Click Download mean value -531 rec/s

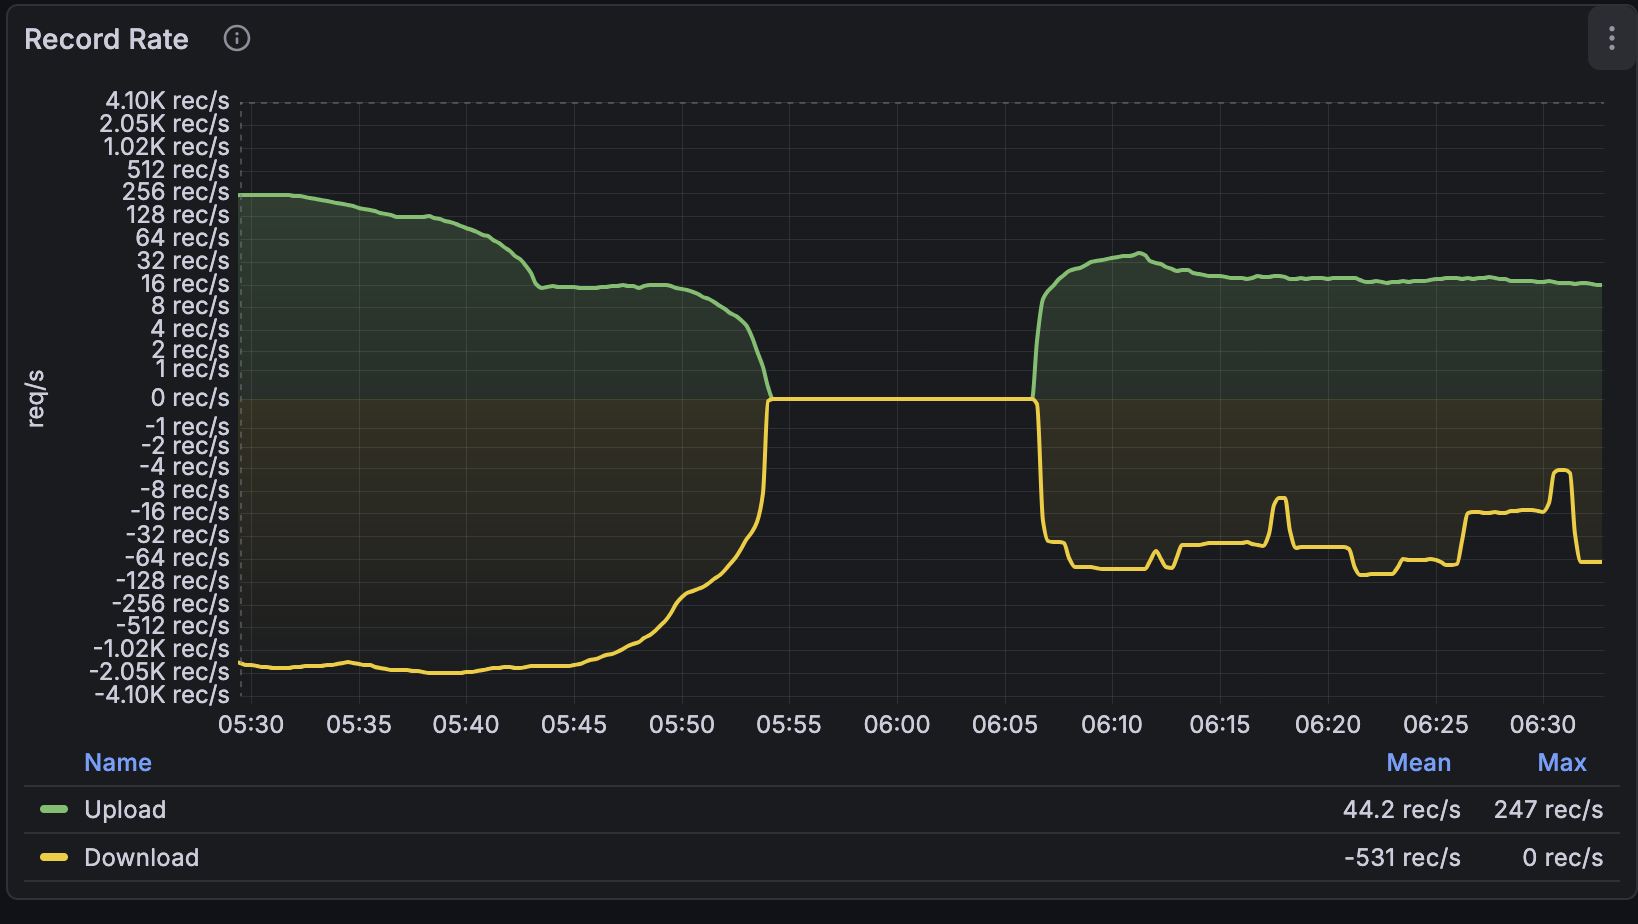[1402, 858]
